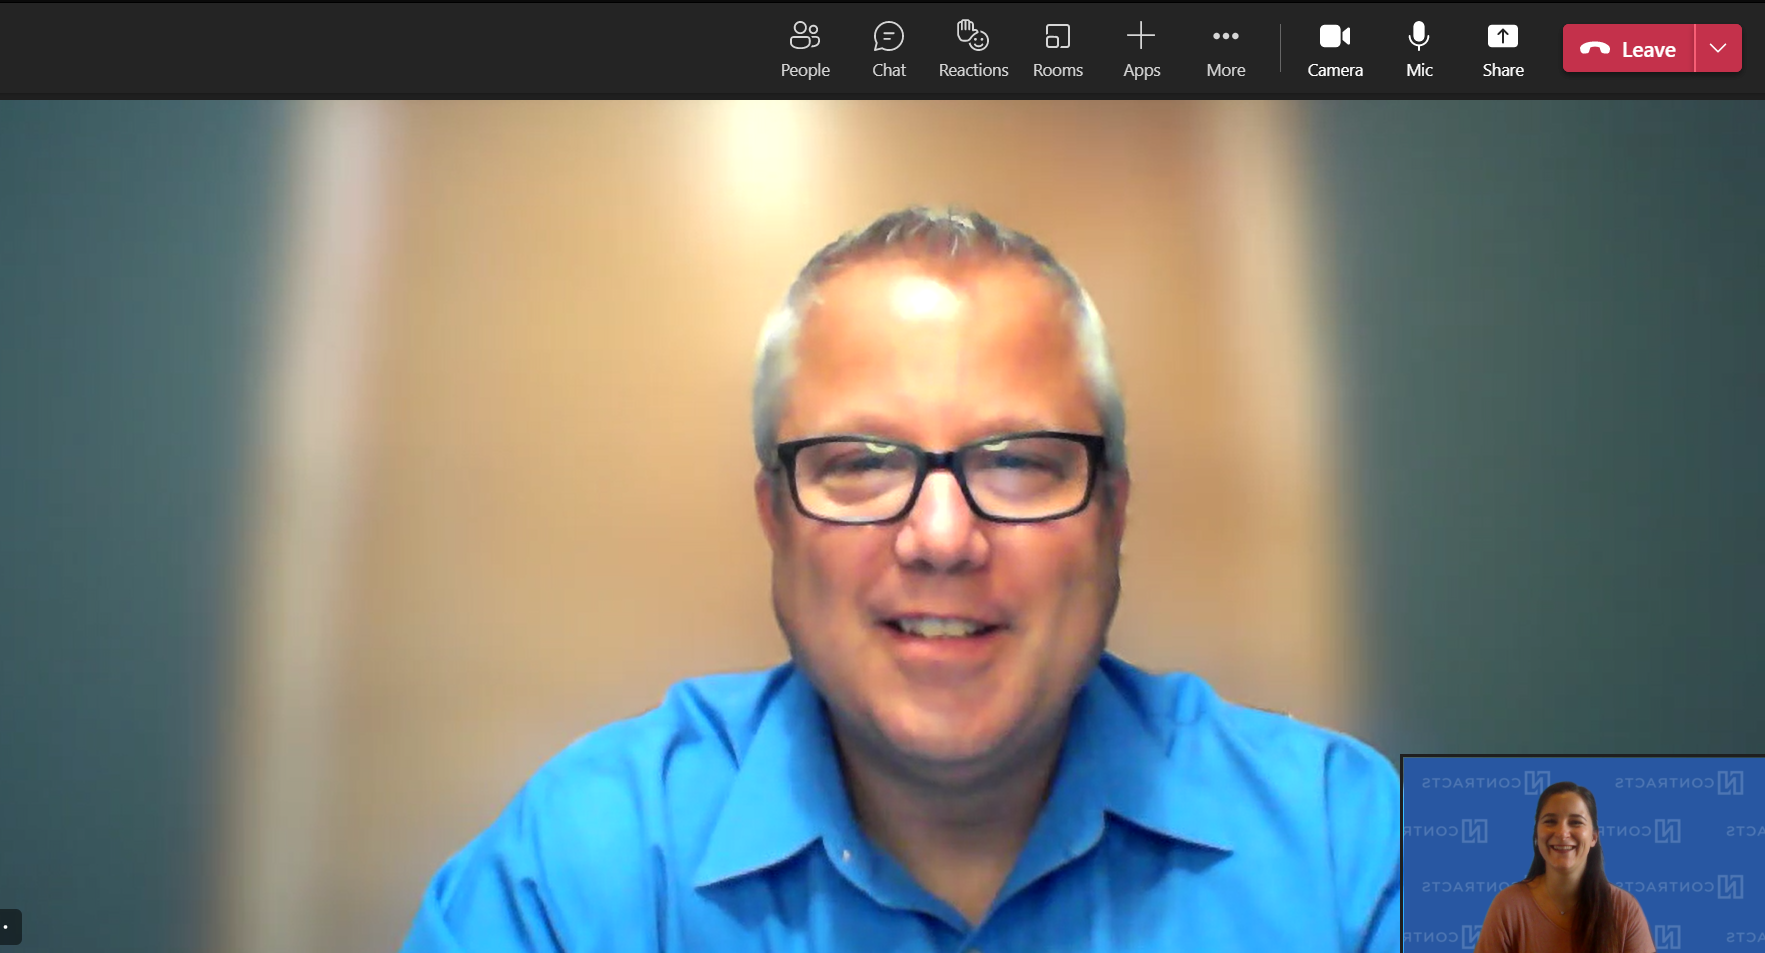Screen dimensions: 1765x953
Task: Open breakout Rooms
Action: [x=1057, y=50]
